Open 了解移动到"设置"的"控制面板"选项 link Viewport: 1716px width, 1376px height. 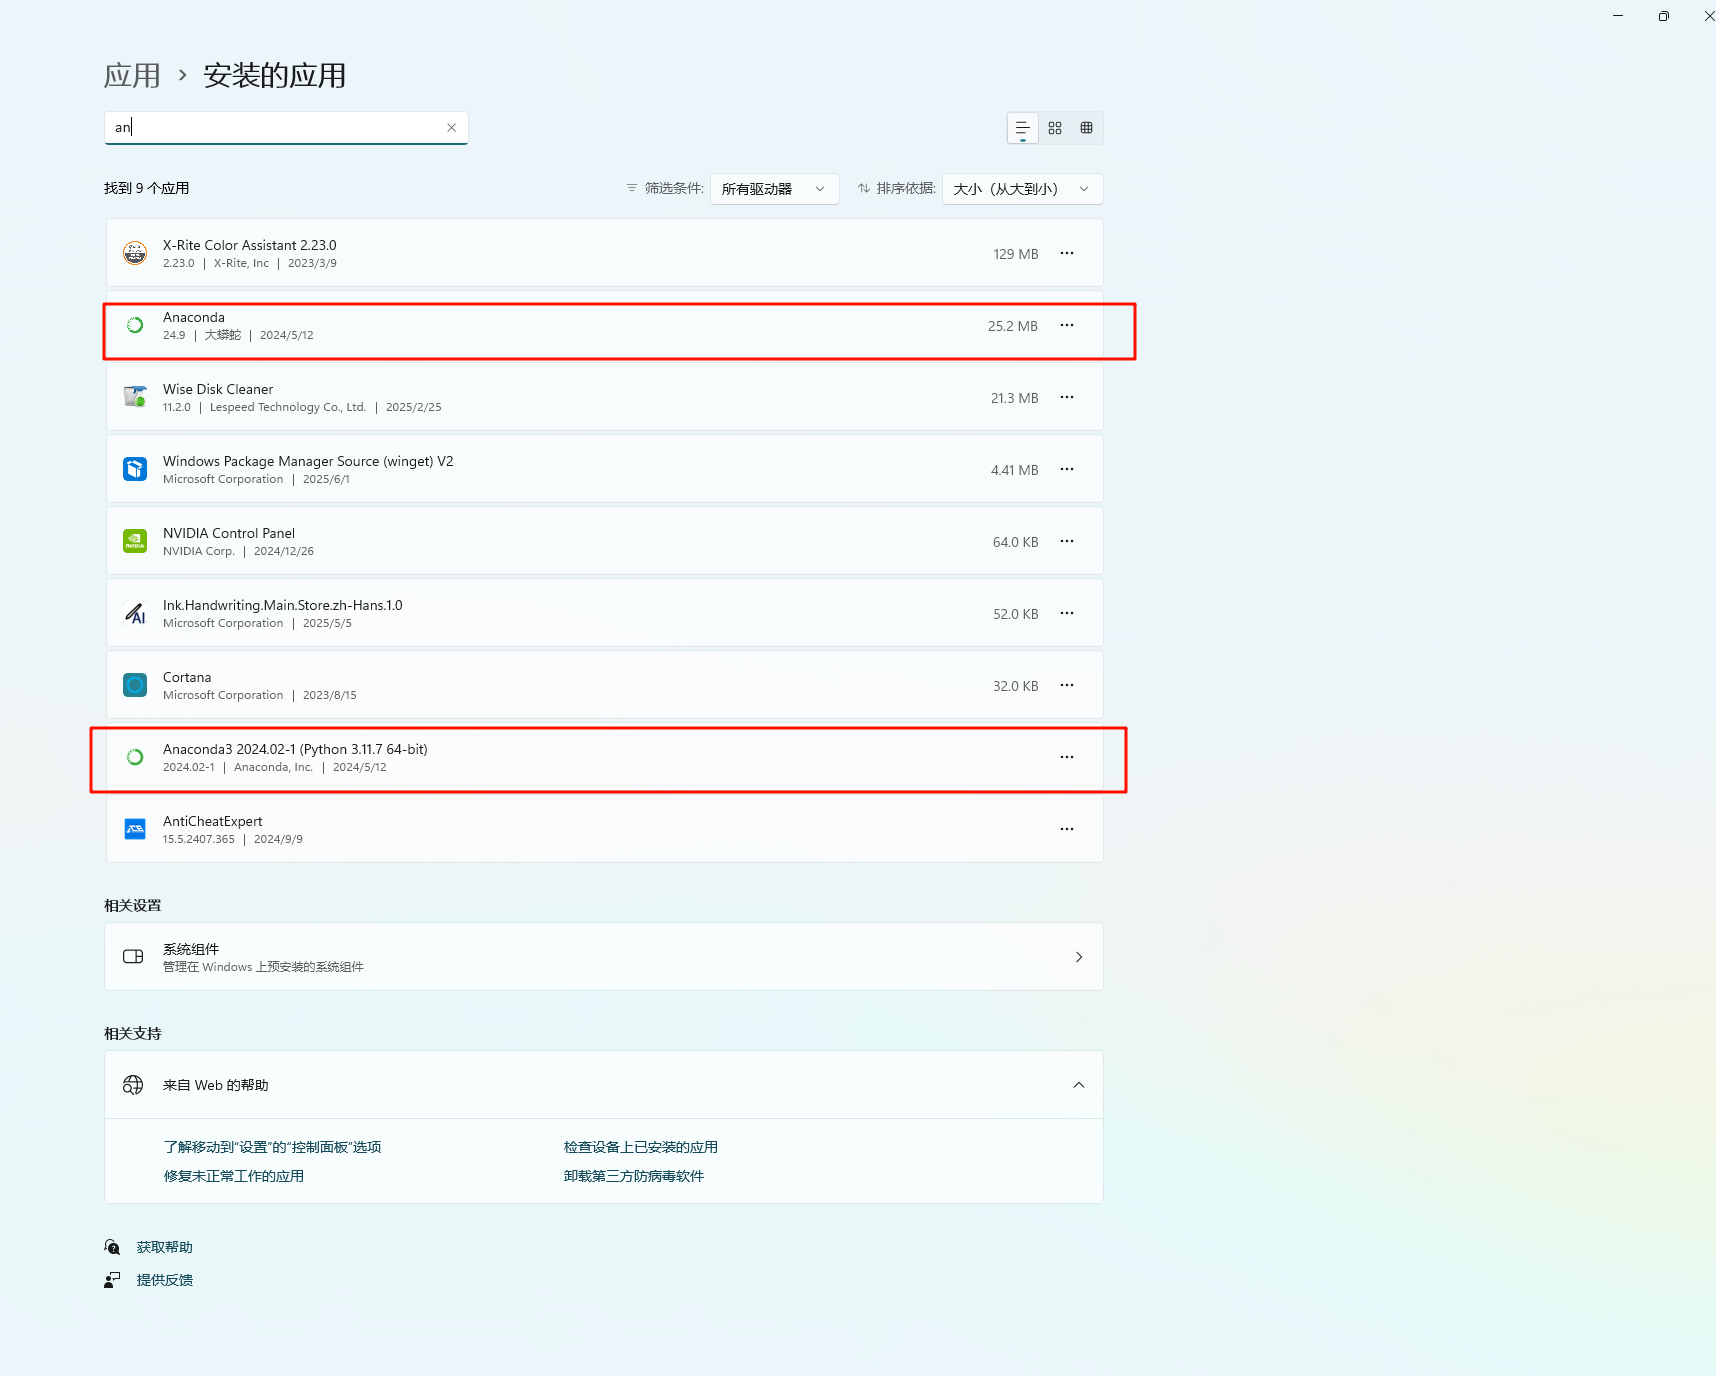pos(273,1147)
